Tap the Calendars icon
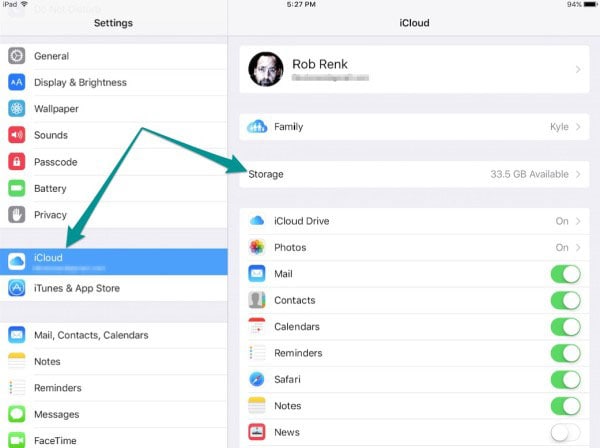Viewport: 600px width, 448px height. click(257, 326)
